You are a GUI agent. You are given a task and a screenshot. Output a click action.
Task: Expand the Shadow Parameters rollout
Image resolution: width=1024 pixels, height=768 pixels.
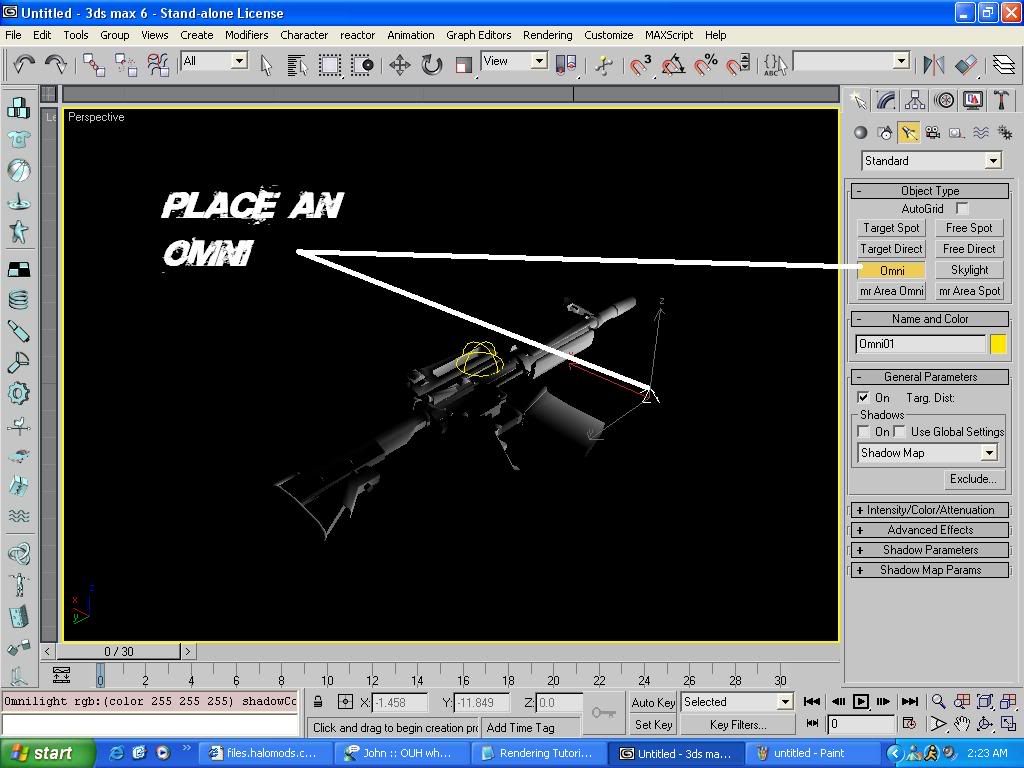pyautogui.click(x=930, y=550)
